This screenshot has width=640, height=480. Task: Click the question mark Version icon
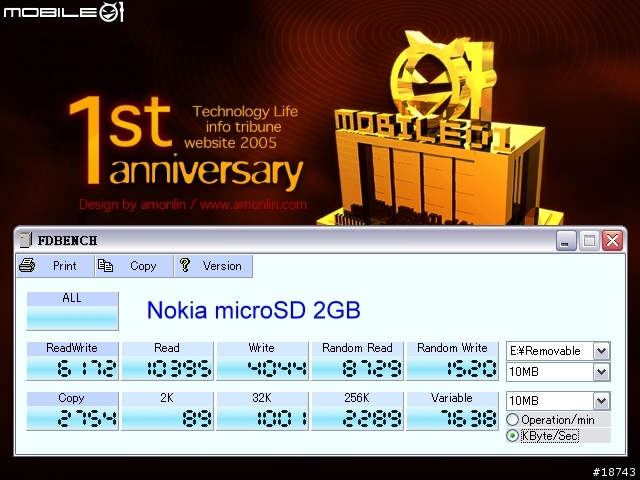(185, 265)
